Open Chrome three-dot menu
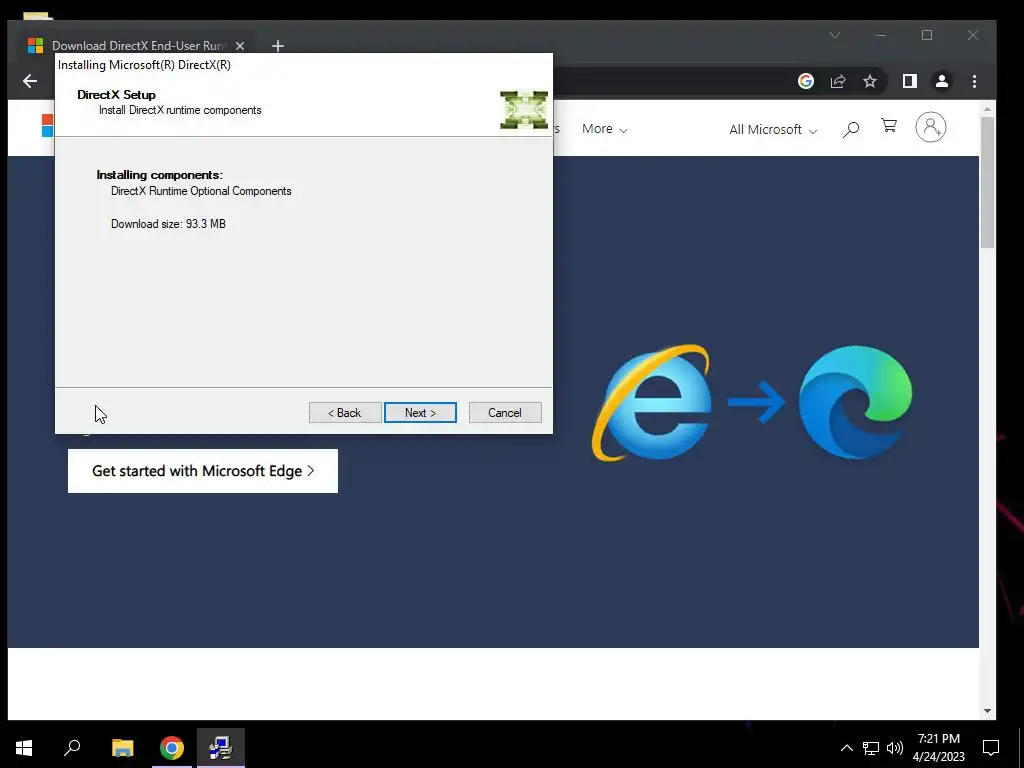 pyautogui.click(x=974, y=81)
